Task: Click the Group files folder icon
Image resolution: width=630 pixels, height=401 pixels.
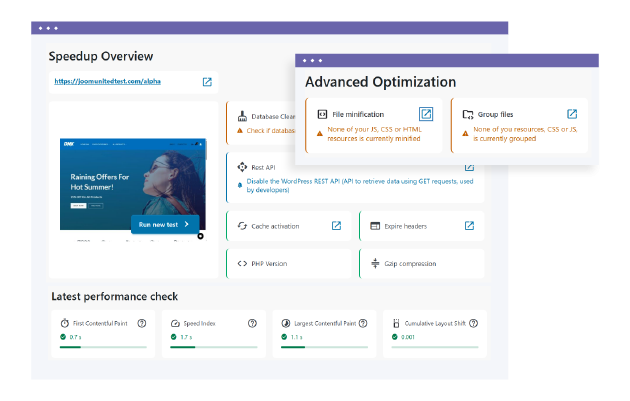Action: [x=467, y=115]
